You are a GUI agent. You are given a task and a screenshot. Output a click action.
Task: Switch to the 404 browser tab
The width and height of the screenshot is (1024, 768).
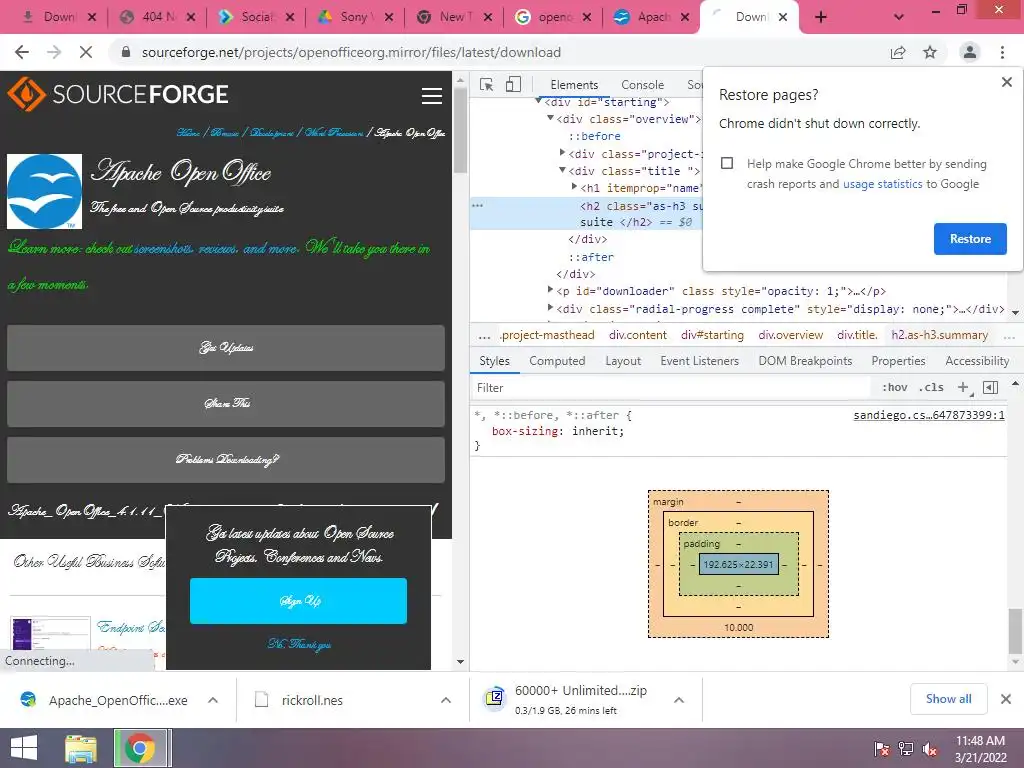click(157, 17)
